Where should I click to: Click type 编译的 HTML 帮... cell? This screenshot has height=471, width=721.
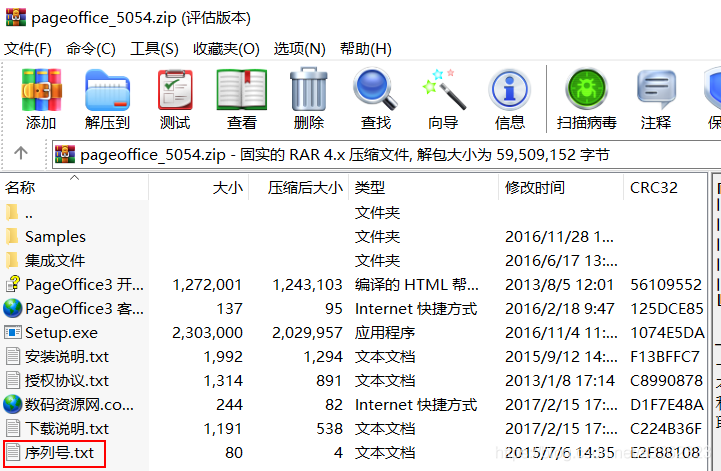417,284
